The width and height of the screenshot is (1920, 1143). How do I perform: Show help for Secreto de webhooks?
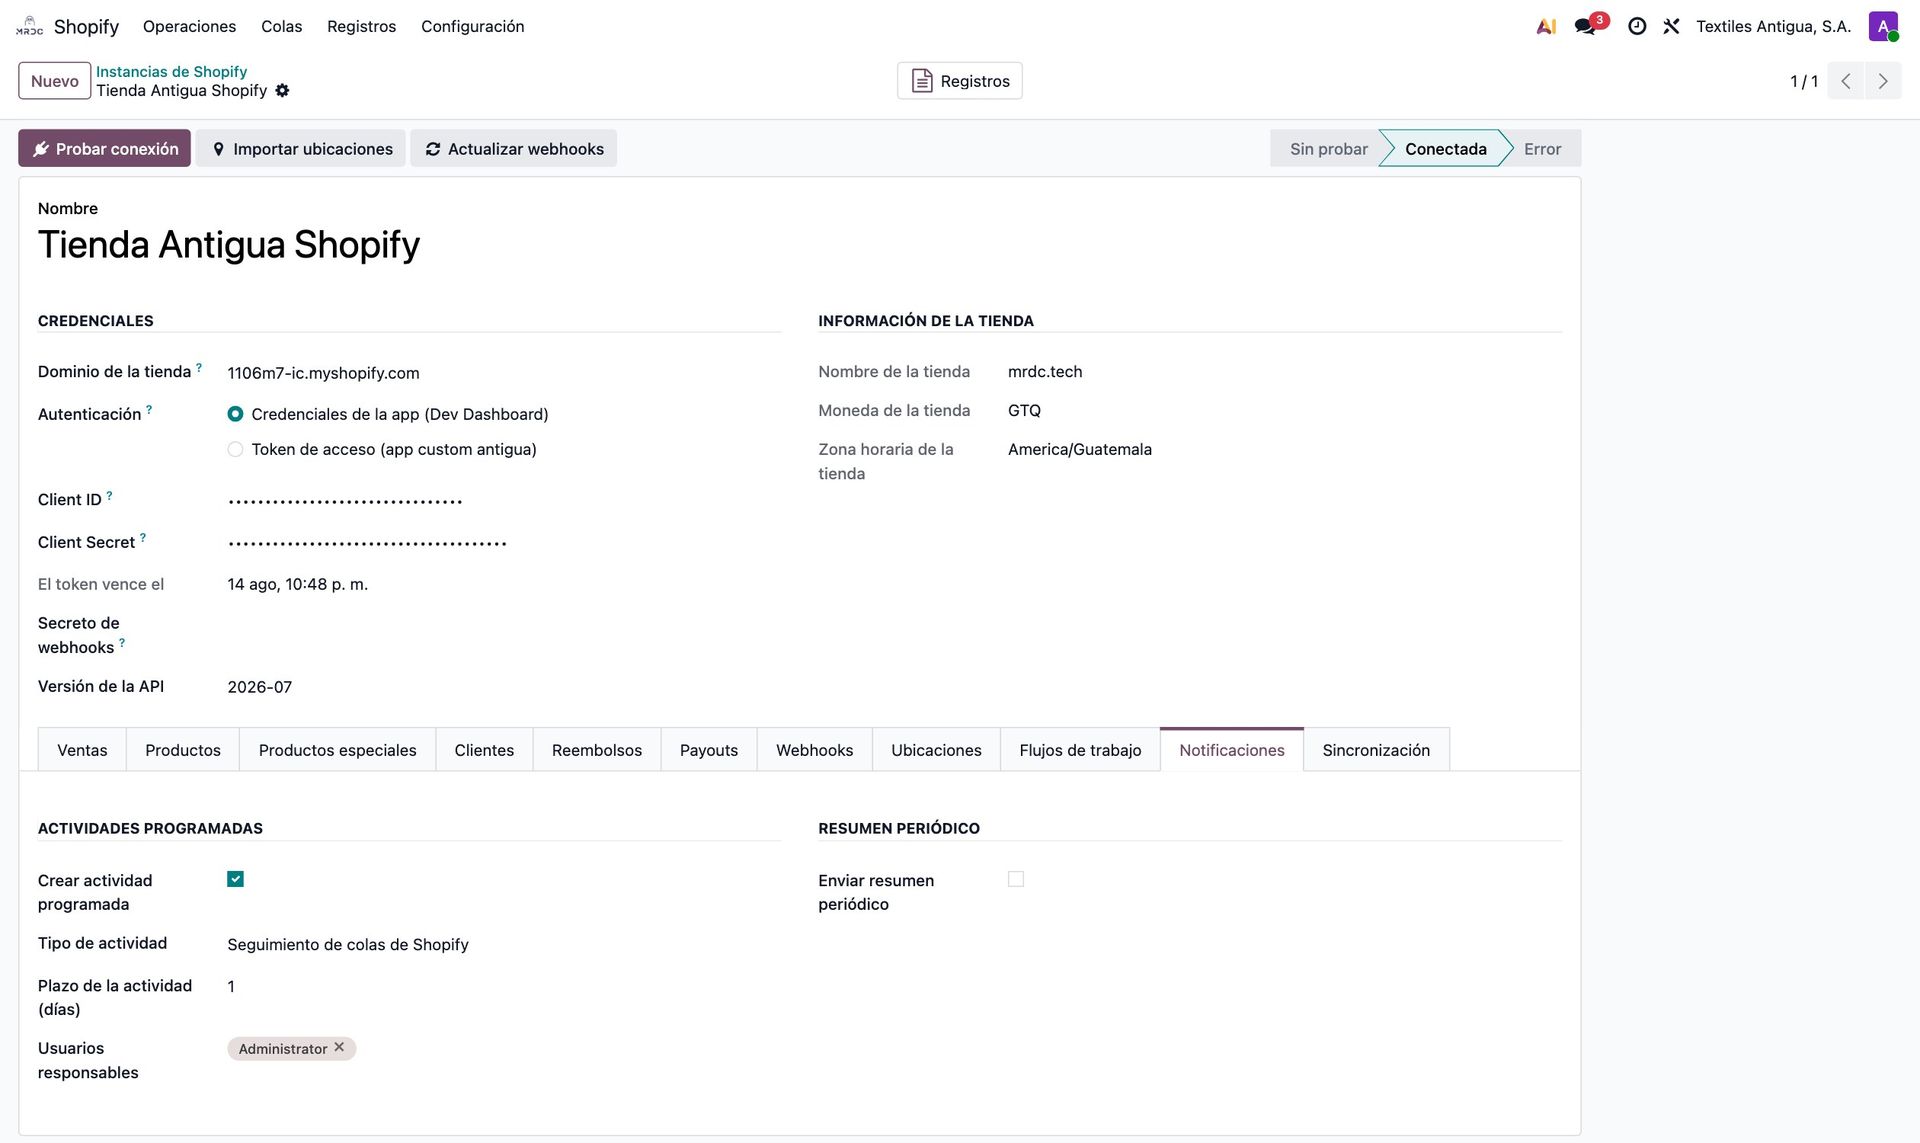pos(122,643)
